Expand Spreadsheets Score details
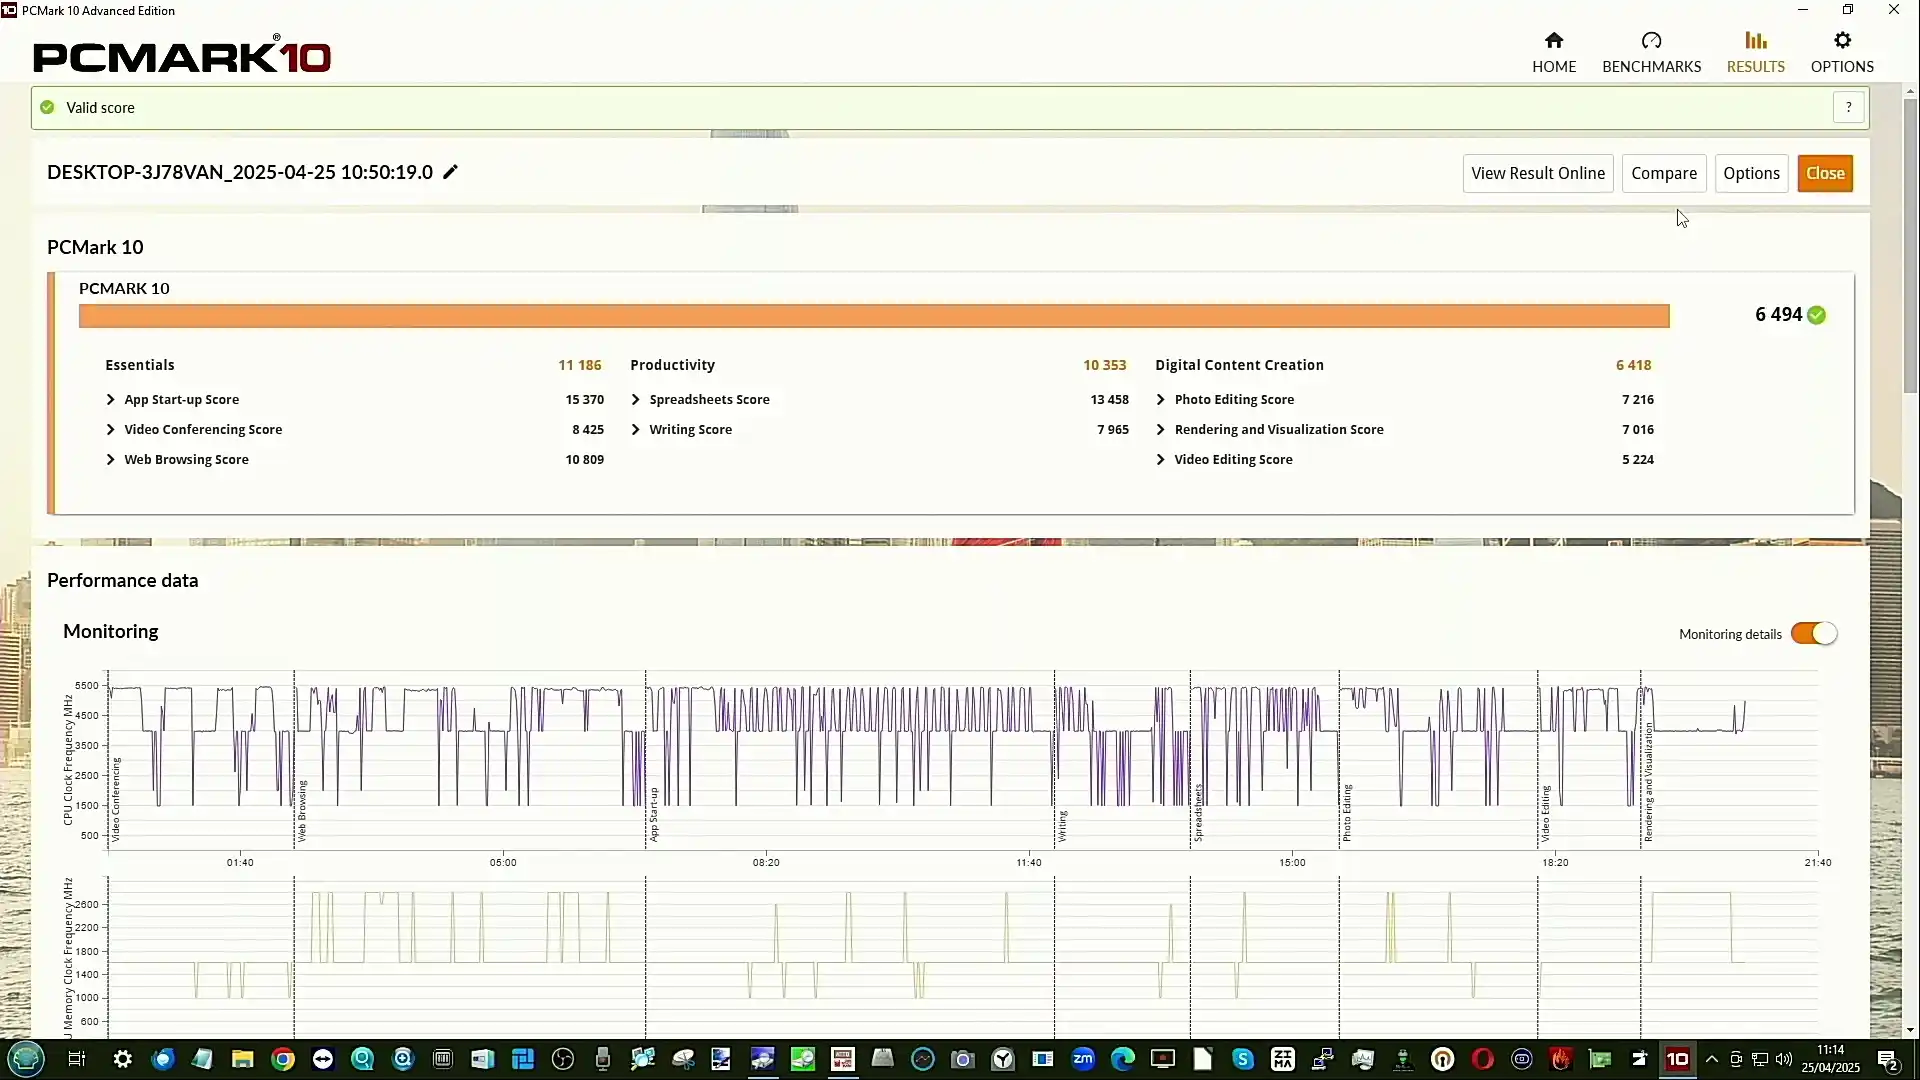This screenshot has height=1080, width=1920. coord(636,399)
